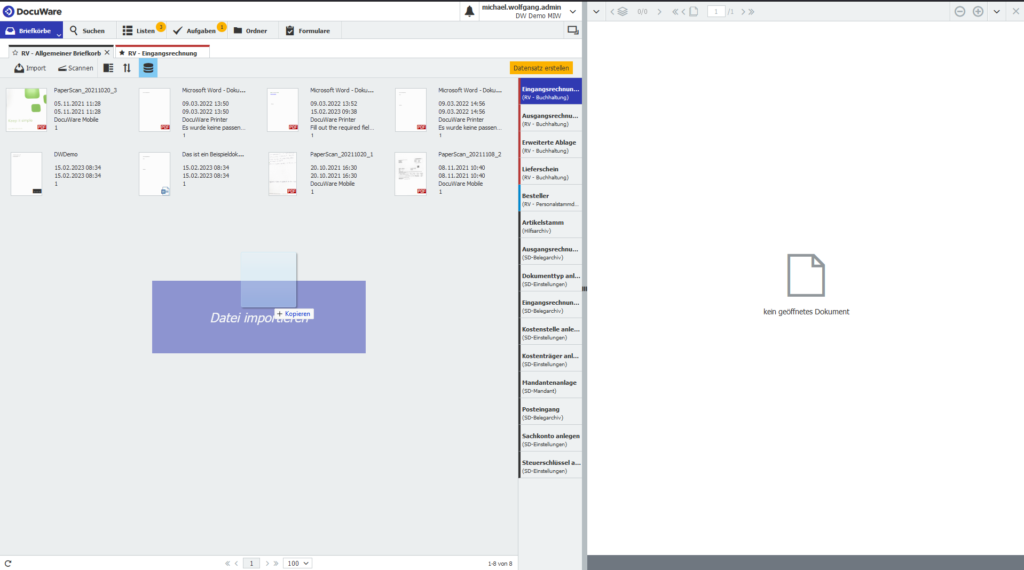The width and height of the screenshot is (1024, 570).
Task: Toggle the list view layout icon
Action: point(108,68)
